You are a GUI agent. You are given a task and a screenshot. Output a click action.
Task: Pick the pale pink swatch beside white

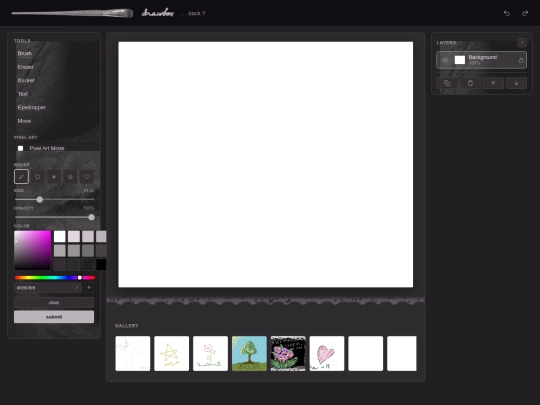point(74,237)
